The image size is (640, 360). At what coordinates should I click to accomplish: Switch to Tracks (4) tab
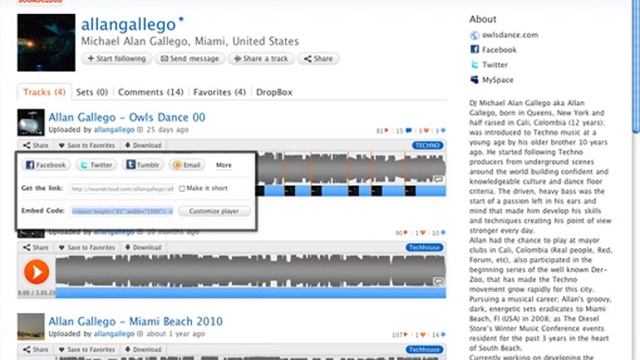pos(44,92)
